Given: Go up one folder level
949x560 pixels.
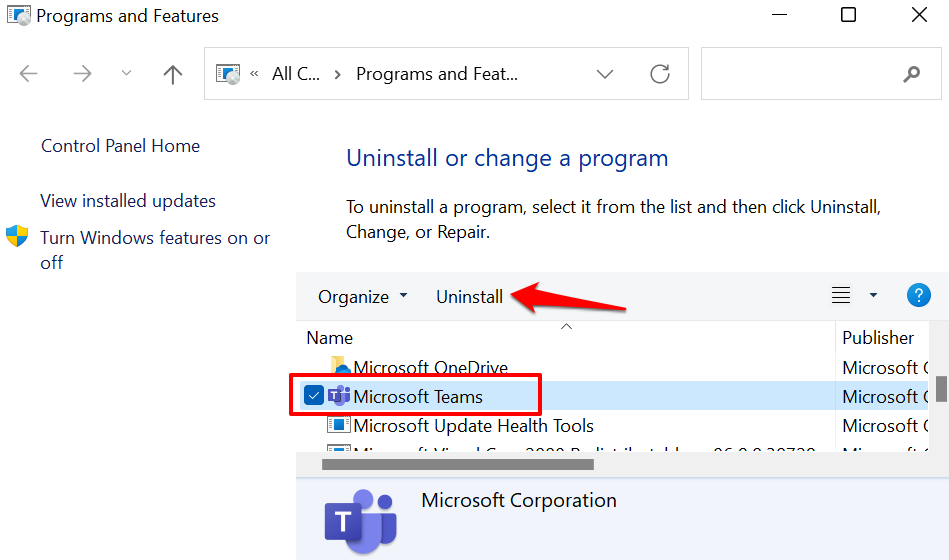Looking at the screenshot, I should (173, 74).
